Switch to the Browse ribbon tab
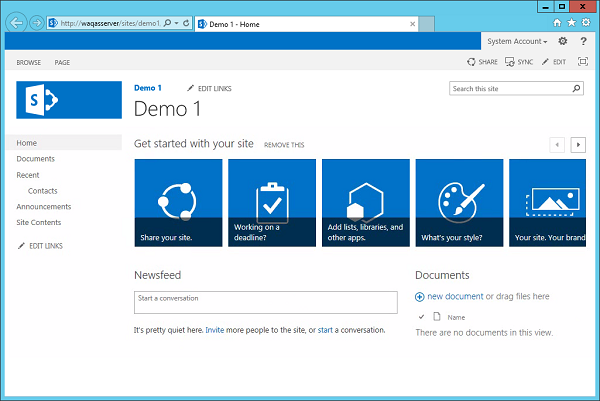The image size is (600, 401). [28, 62]
